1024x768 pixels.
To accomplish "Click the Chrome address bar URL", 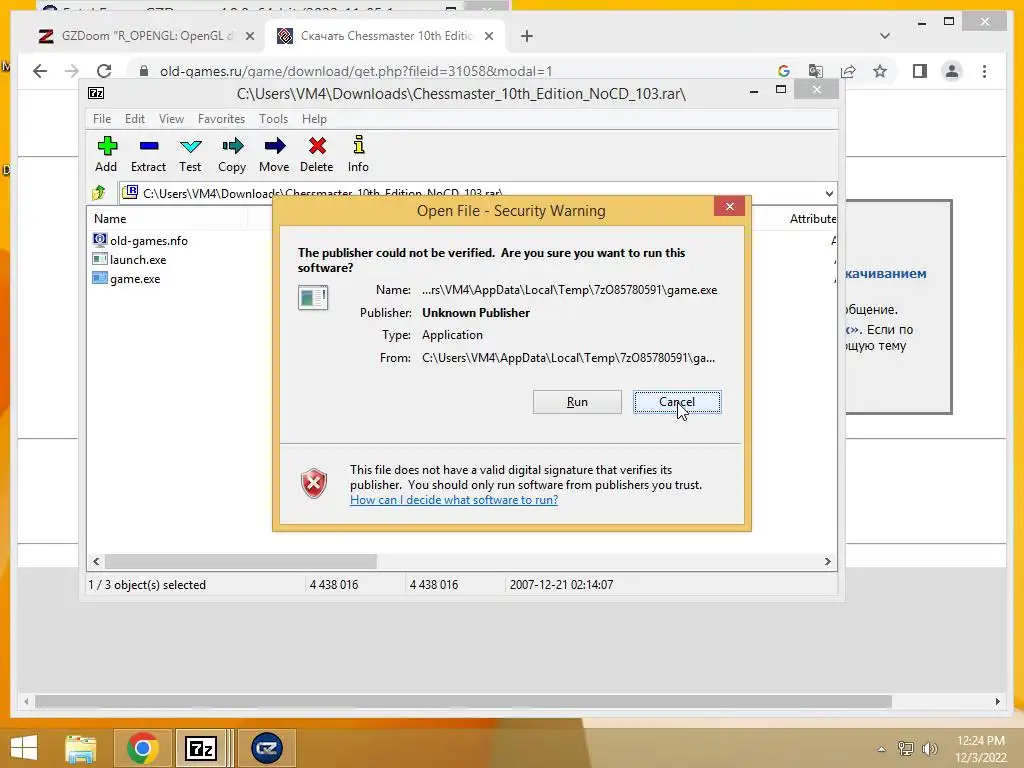I will [x=356, y=71].
